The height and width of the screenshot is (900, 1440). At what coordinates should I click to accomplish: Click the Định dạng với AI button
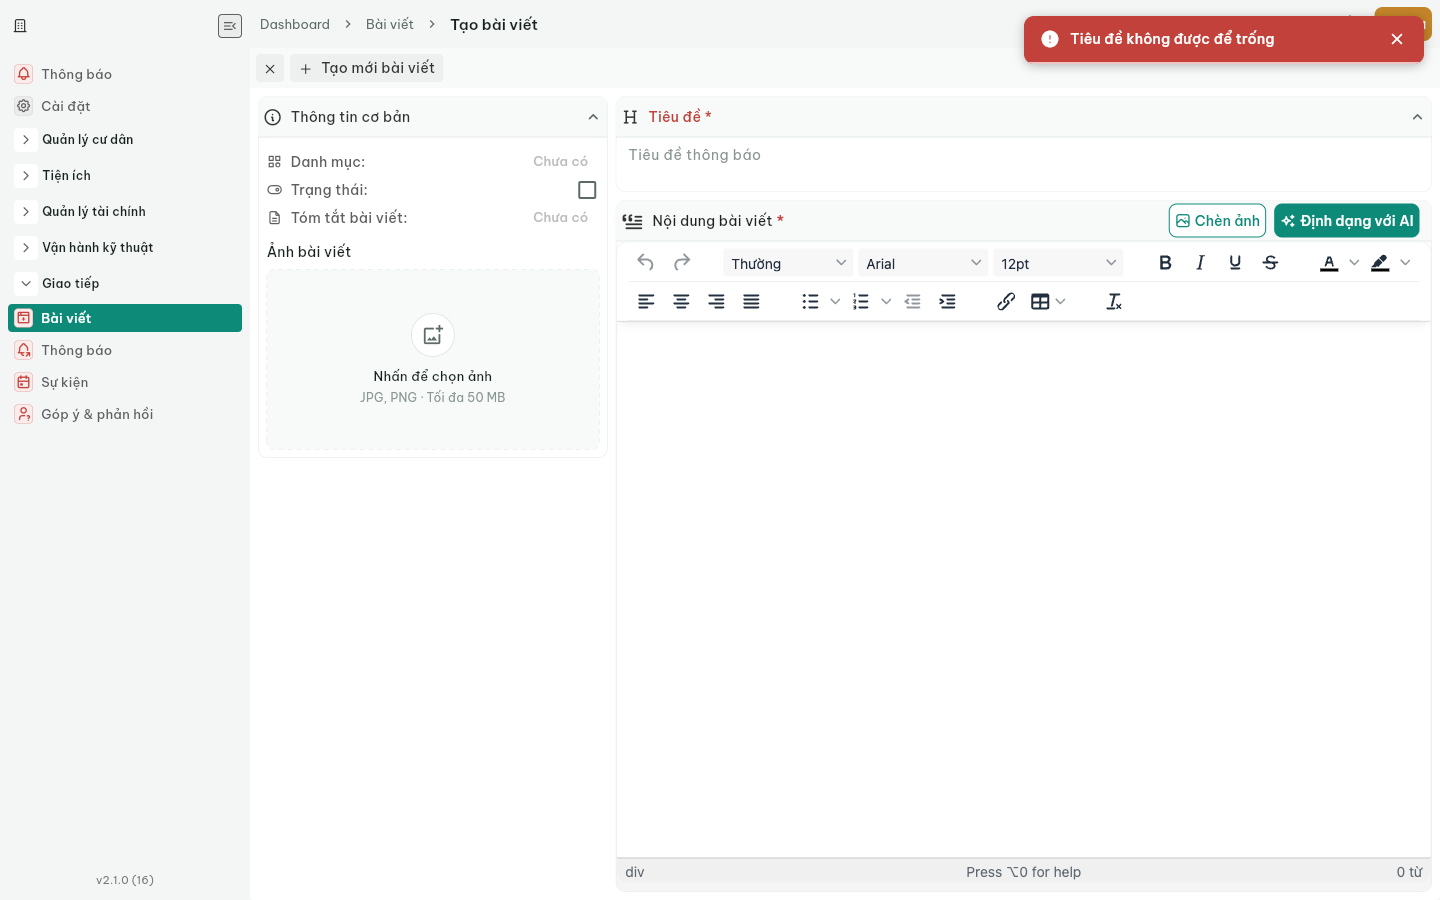point(1347,221)
